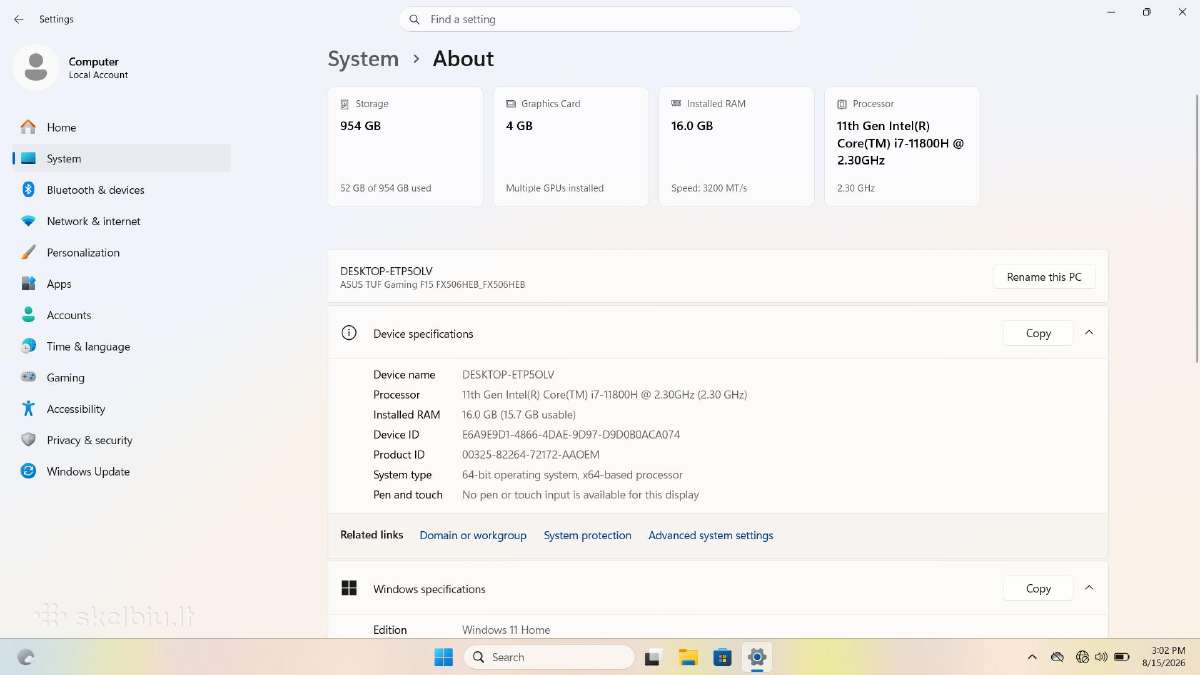This screenshot has width=1200, height=675.
Task: Click the Windows Update sync icon
Action: click(x=28, y=471)
